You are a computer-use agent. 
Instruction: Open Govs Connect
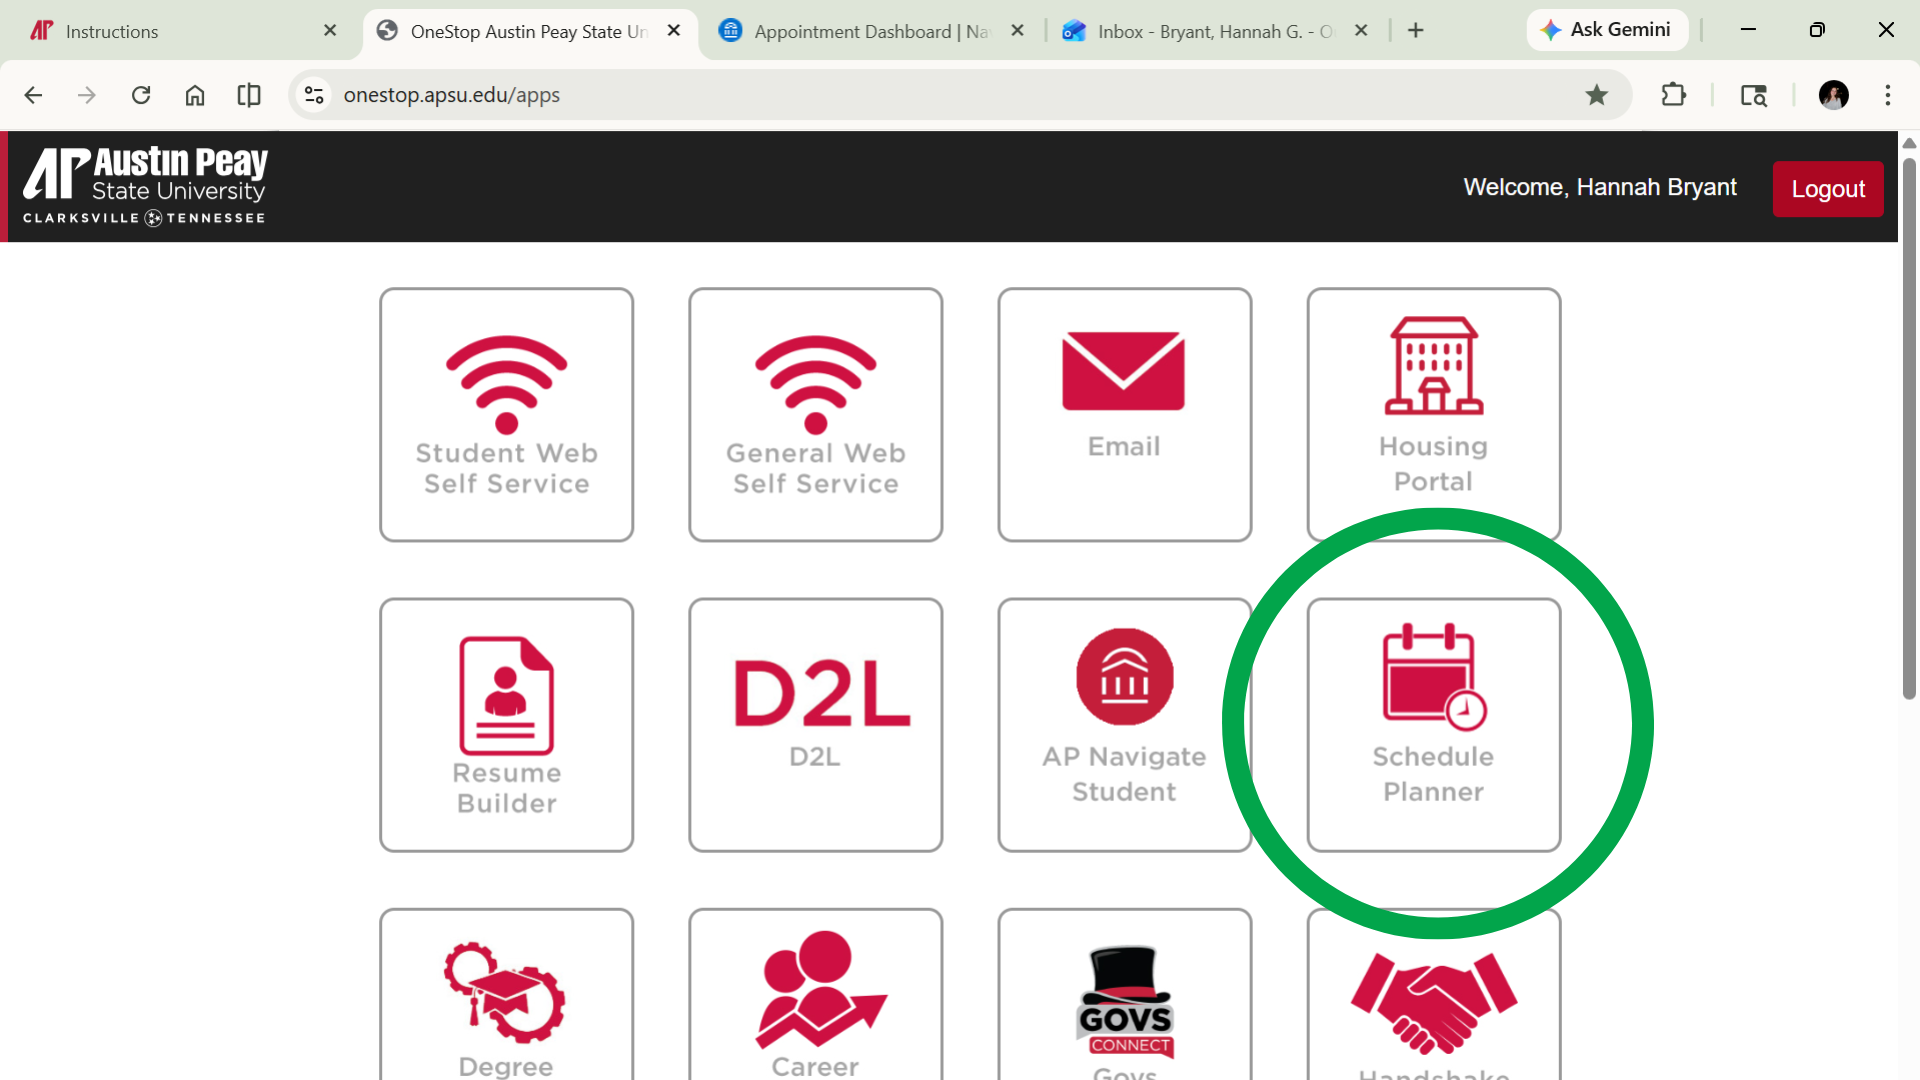(1124, 1000)
